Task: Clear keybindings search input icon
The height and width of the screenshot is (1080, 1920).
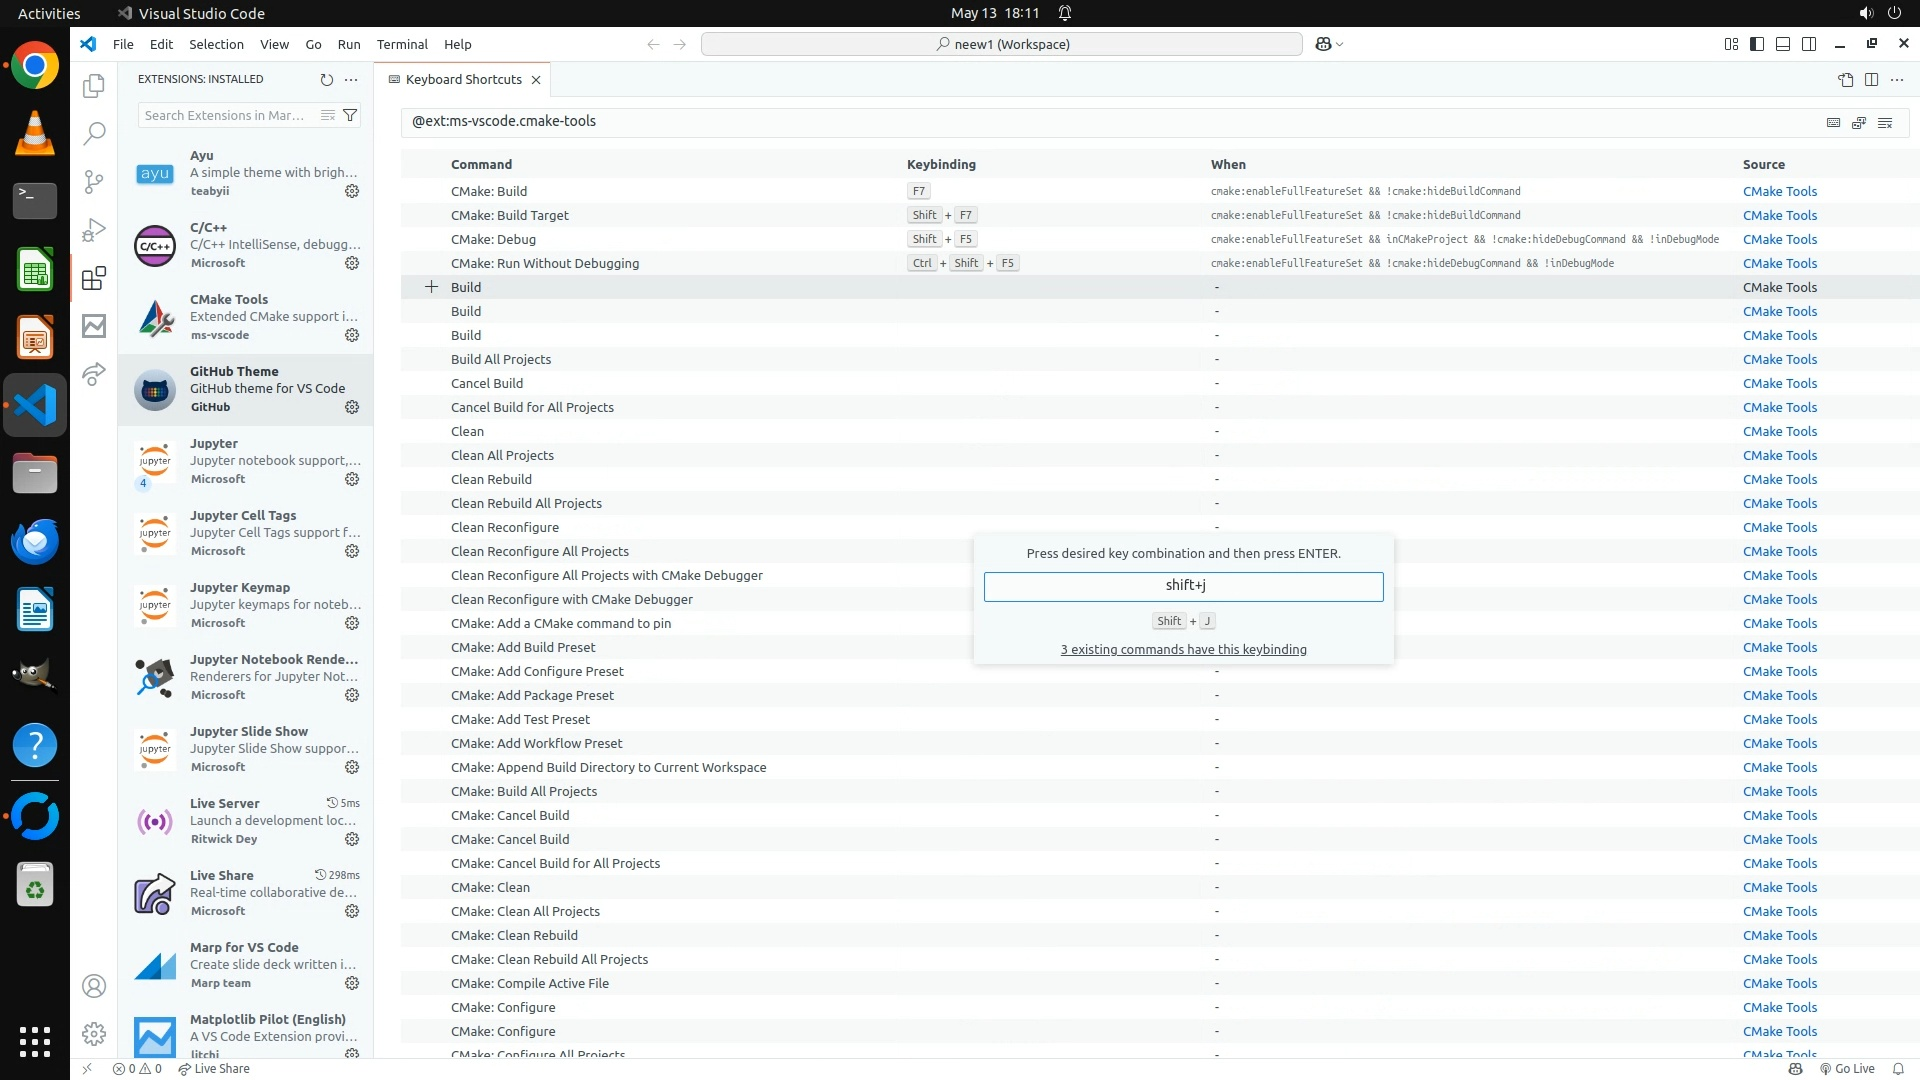Action: pyautogui.click(x=1885, y=122)
